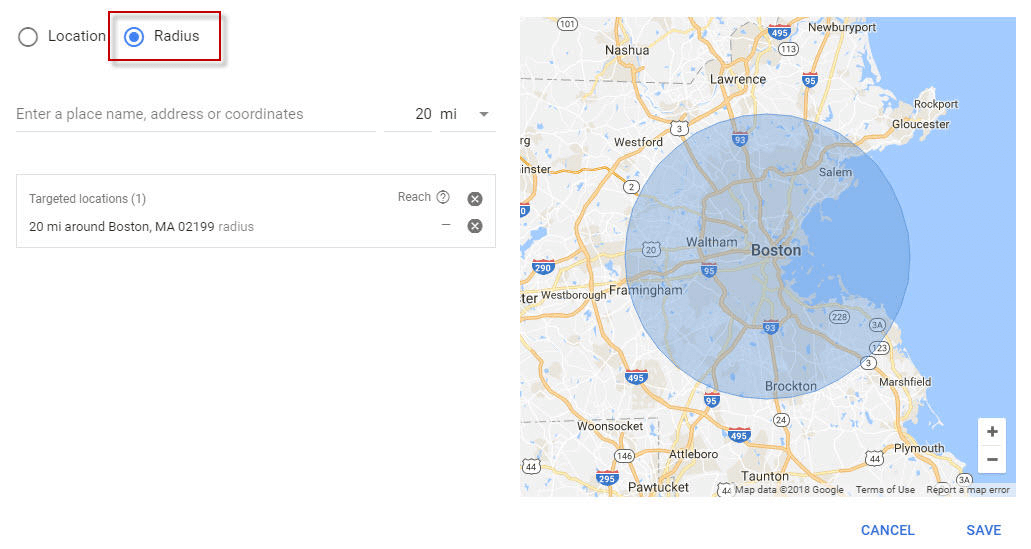Screen dimensions: 1031x549
Task: Click the I-295 shield near Pawtucket
Action: click(x=607, y=478)
